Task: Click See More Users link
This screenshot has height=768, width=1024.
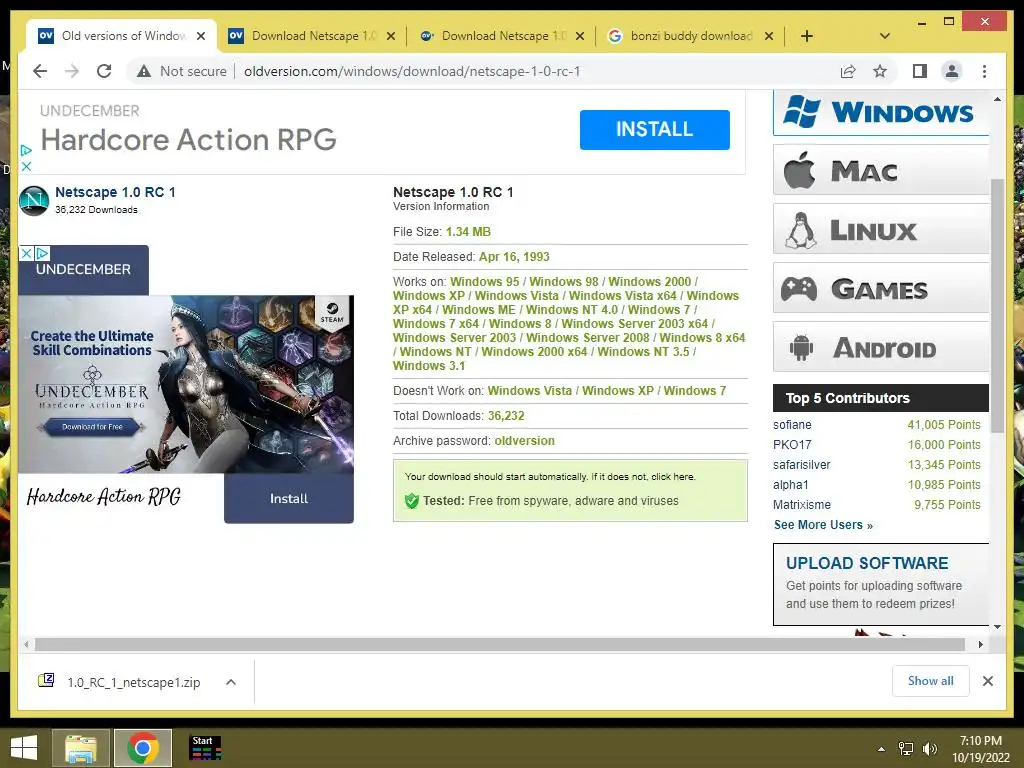Action: [x=823, y=525]
